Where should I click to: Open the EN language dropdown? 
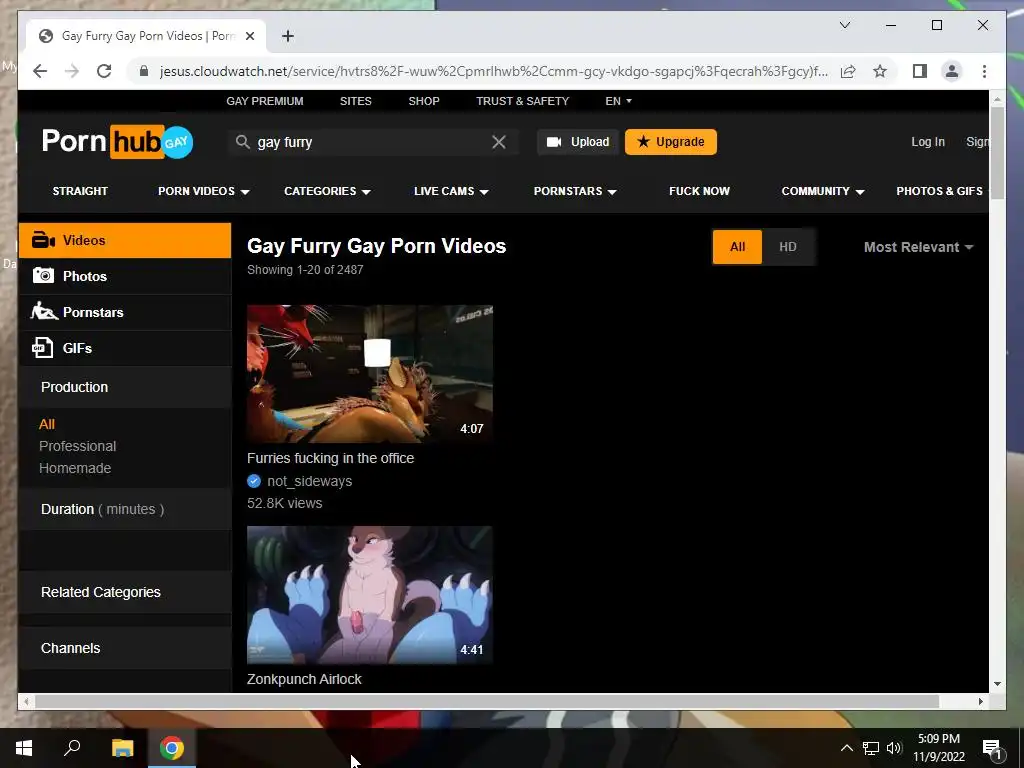(x=618, y=101)
